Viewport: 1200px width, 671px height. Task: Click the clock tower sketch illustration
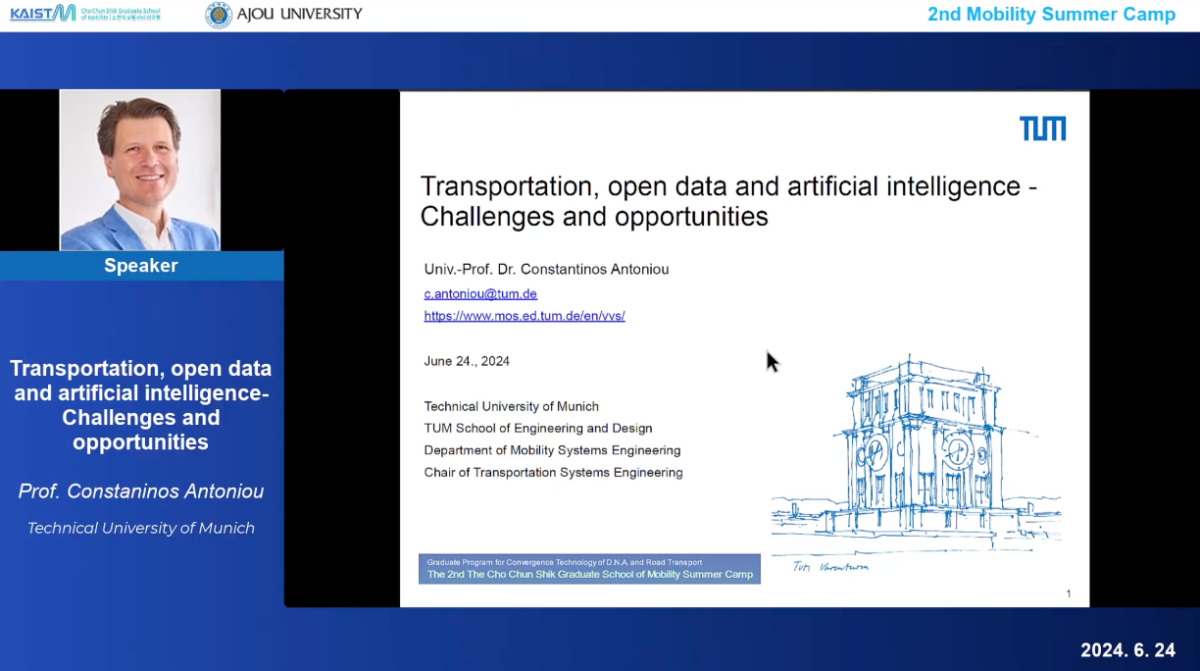click(915, 450)
